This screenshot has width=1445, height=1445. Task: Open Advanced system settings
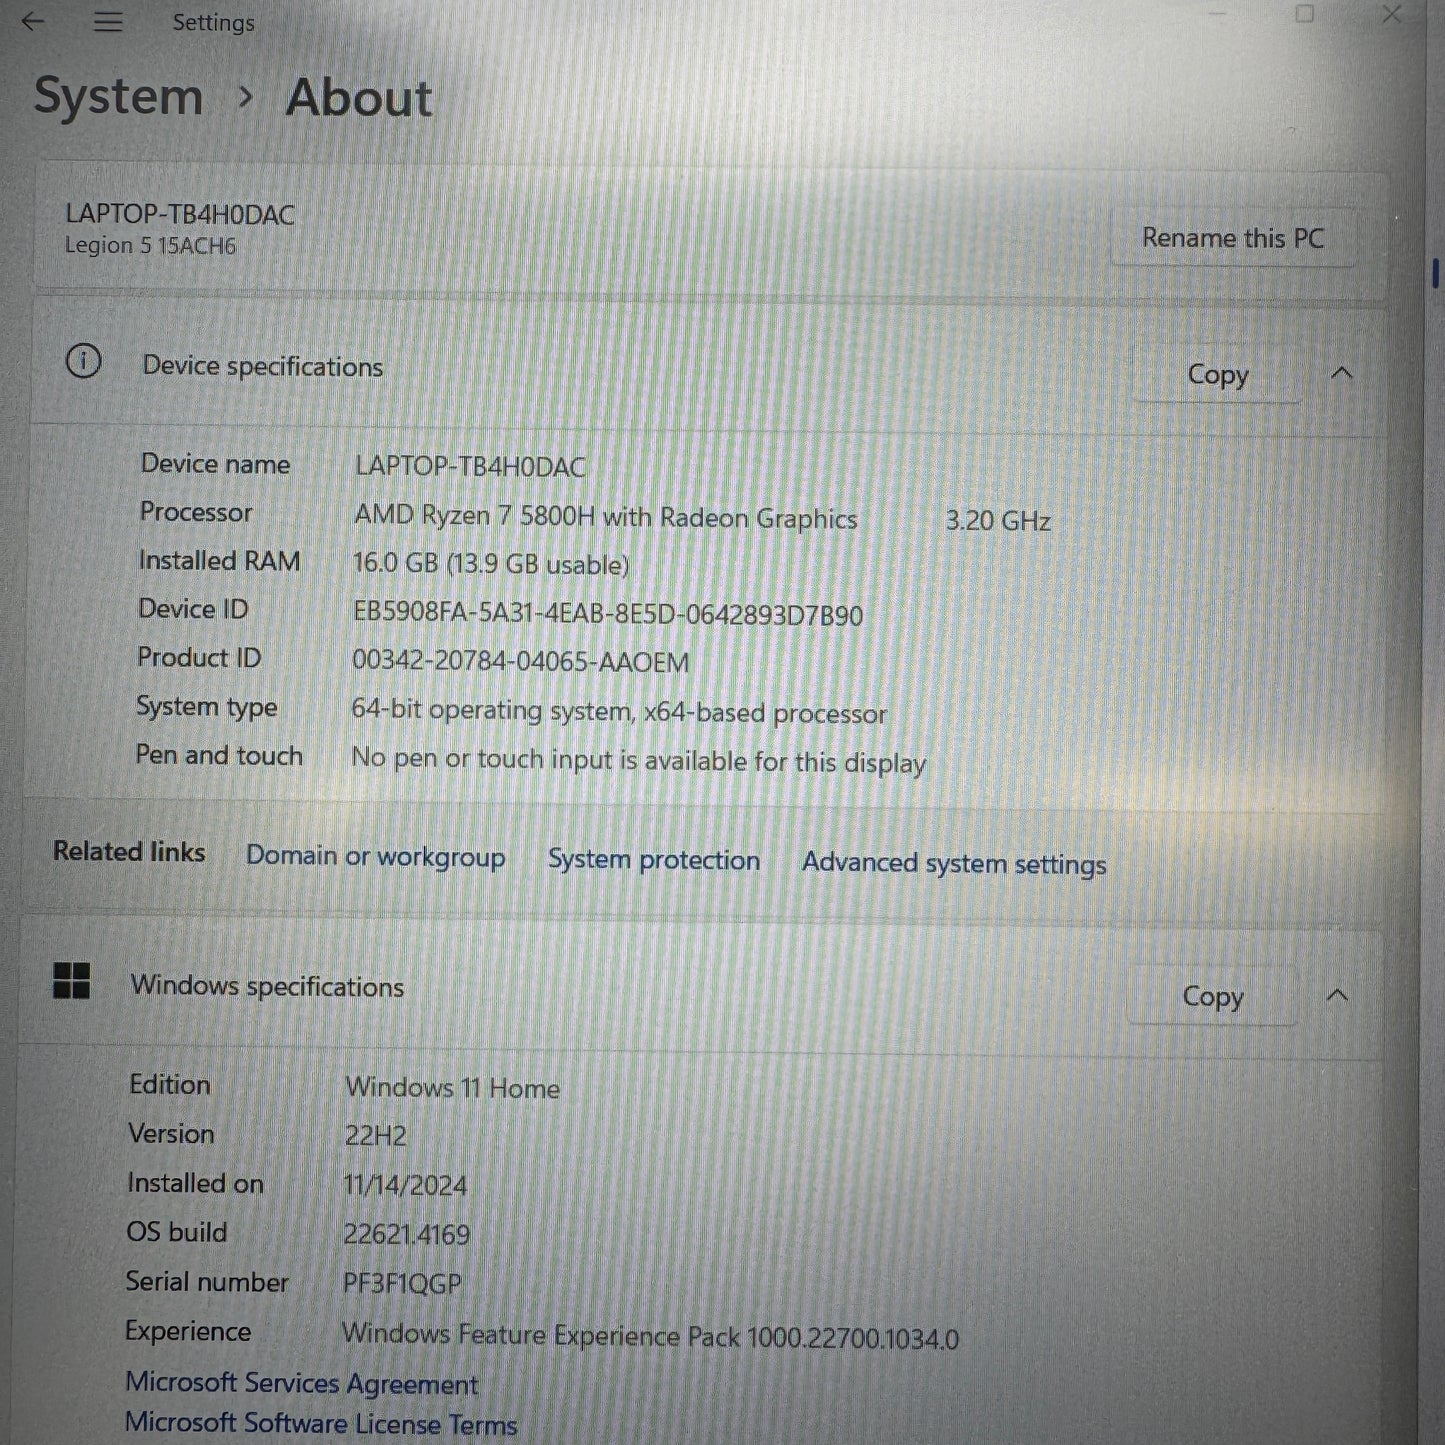954,863
